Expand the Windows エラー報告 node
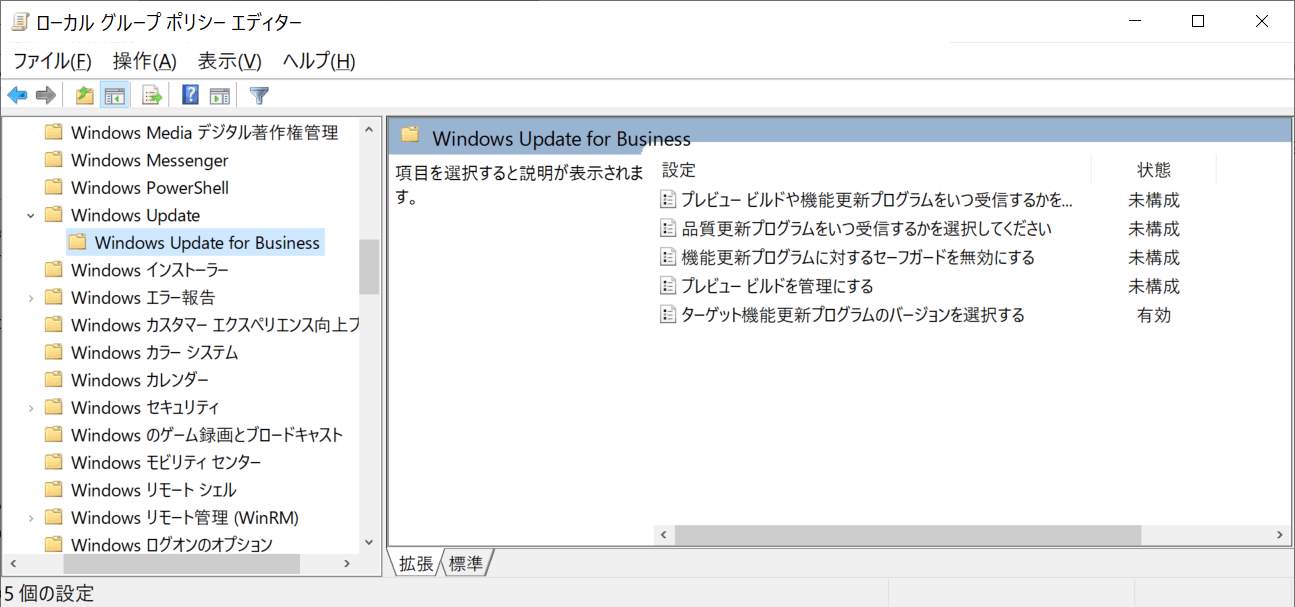Viewport: 1295px width, 607px height. pos(31,297)
